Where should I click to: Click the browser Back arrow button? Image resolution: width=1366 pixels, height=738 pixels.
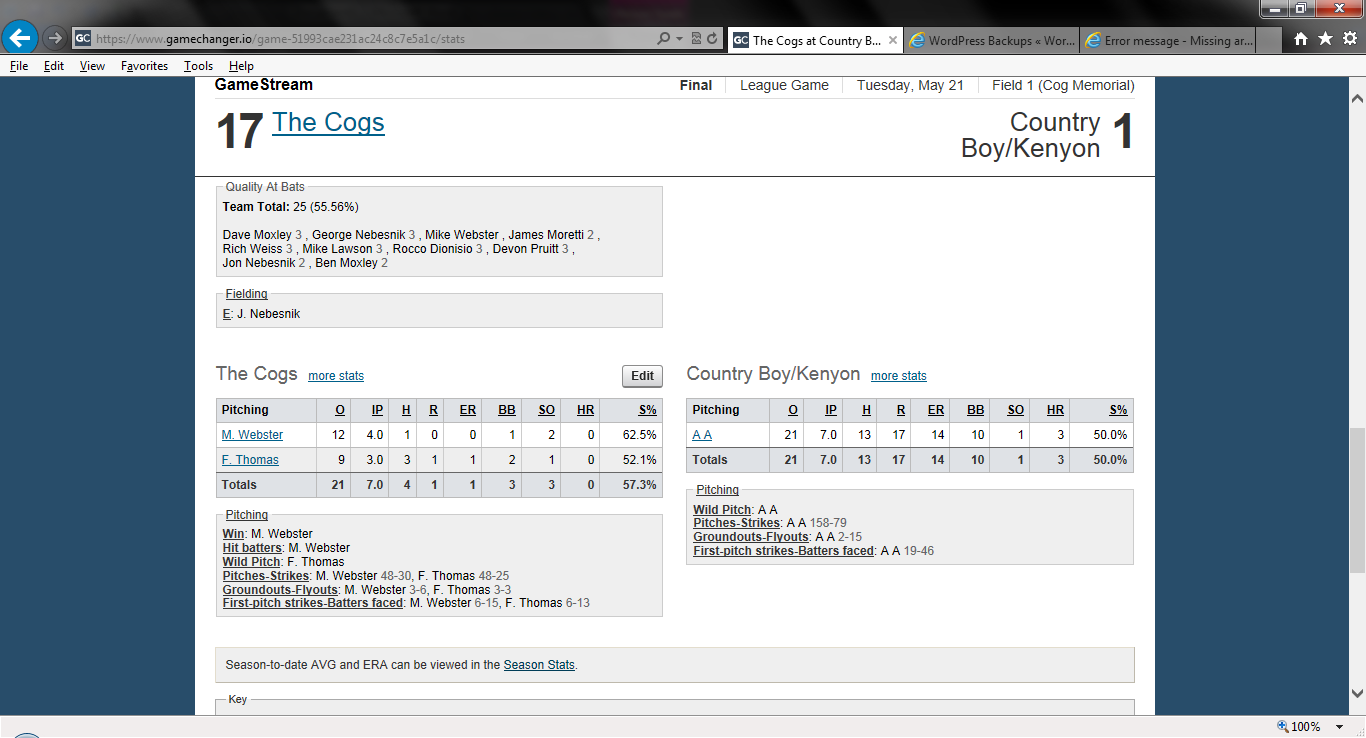tap(20, 39)
